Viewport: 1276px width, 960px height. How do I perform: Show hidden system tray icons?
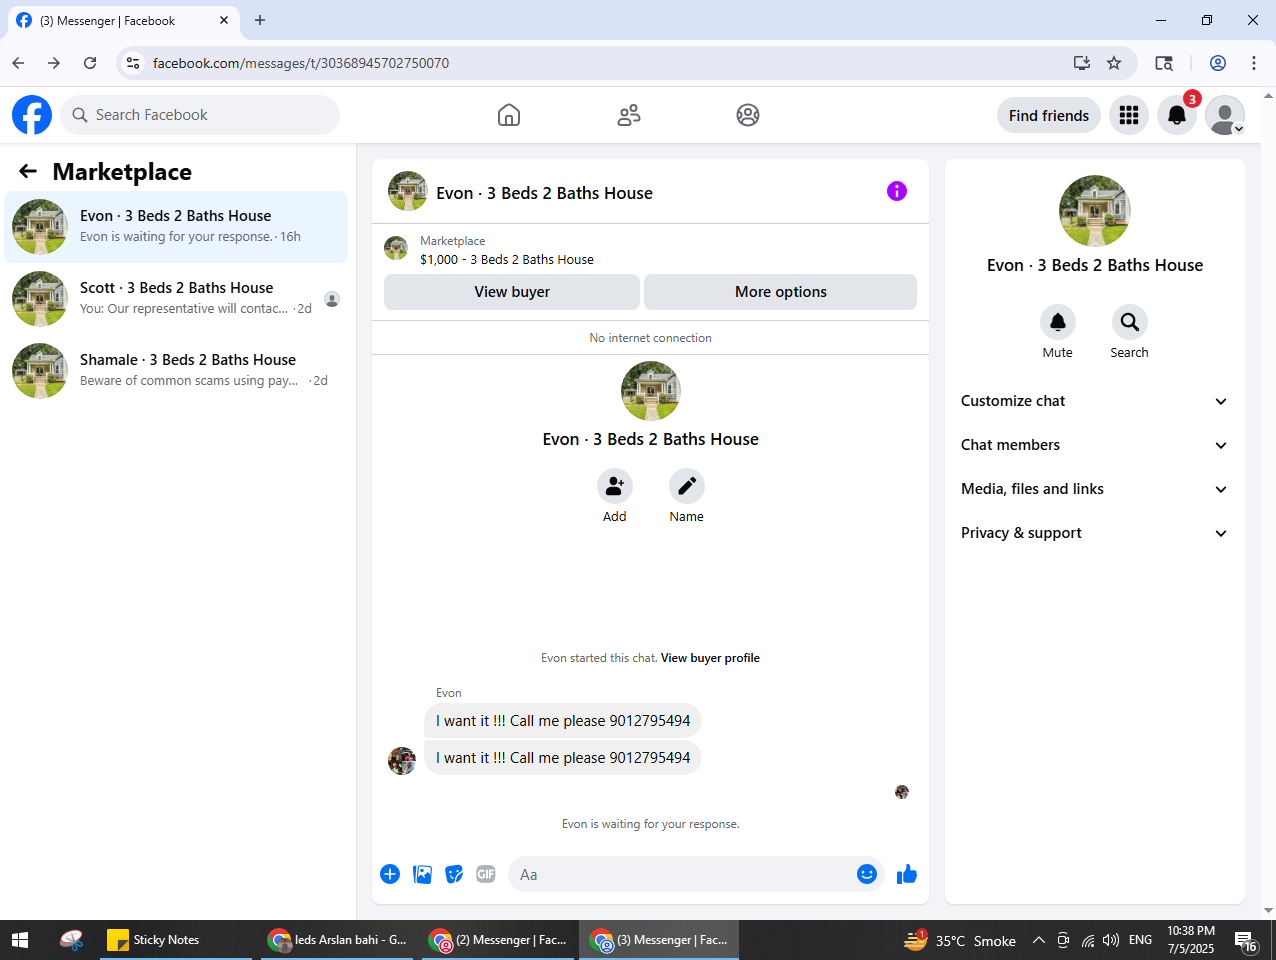[1038, 940]
